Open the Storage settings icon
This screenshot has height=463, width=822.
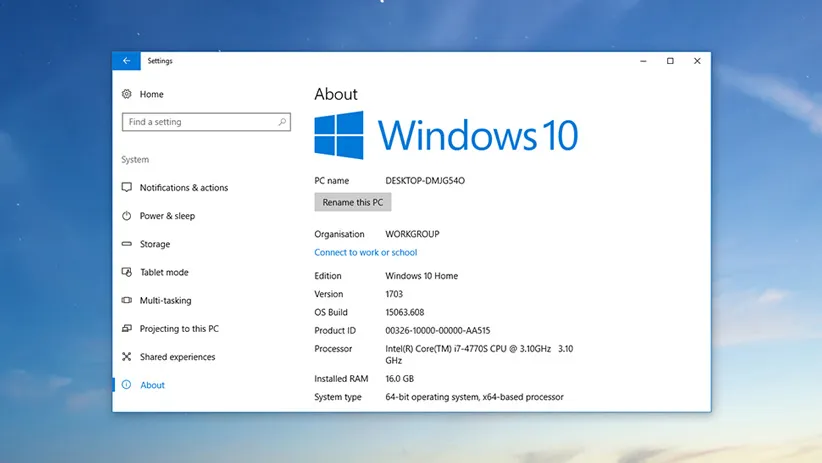click(x=127, y=244)
